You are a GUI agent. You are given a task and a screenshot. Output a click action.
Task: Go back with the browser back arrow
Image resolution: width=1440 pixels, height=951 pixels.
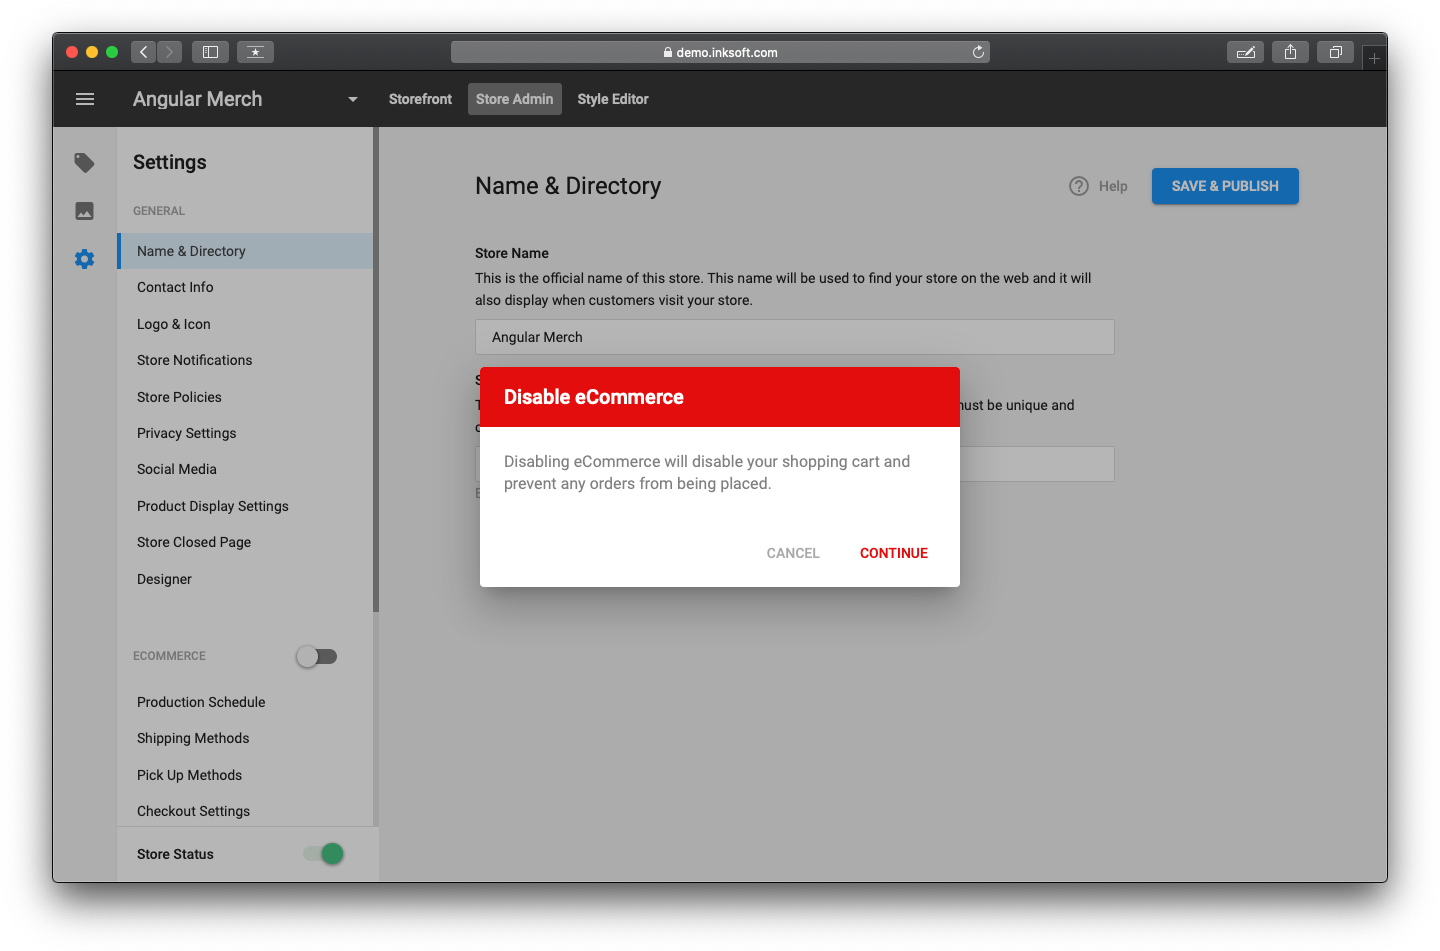point(144,52)
